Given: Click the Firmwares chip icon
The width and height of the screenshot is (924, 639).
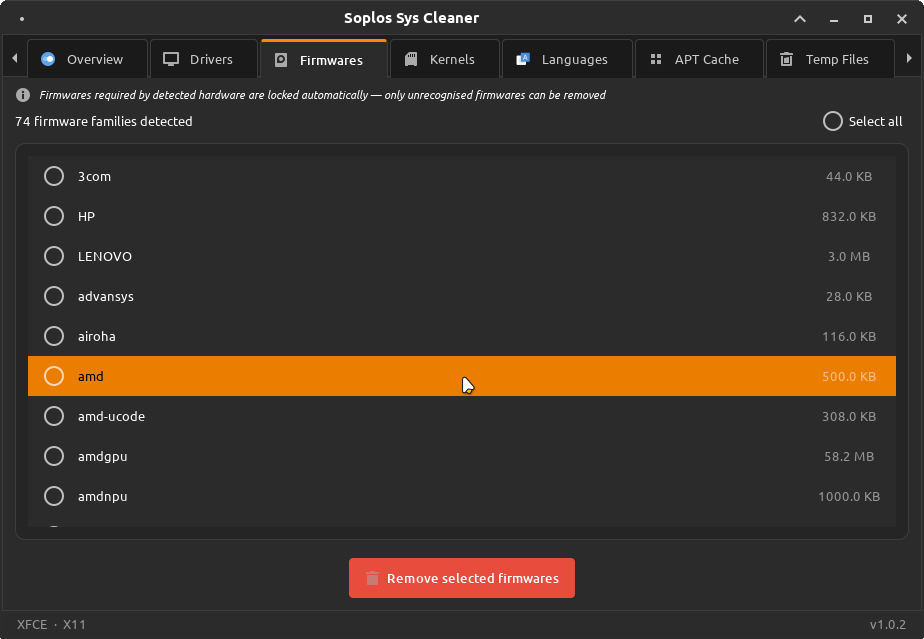Looking at the screenshot, I should (281, 60).
